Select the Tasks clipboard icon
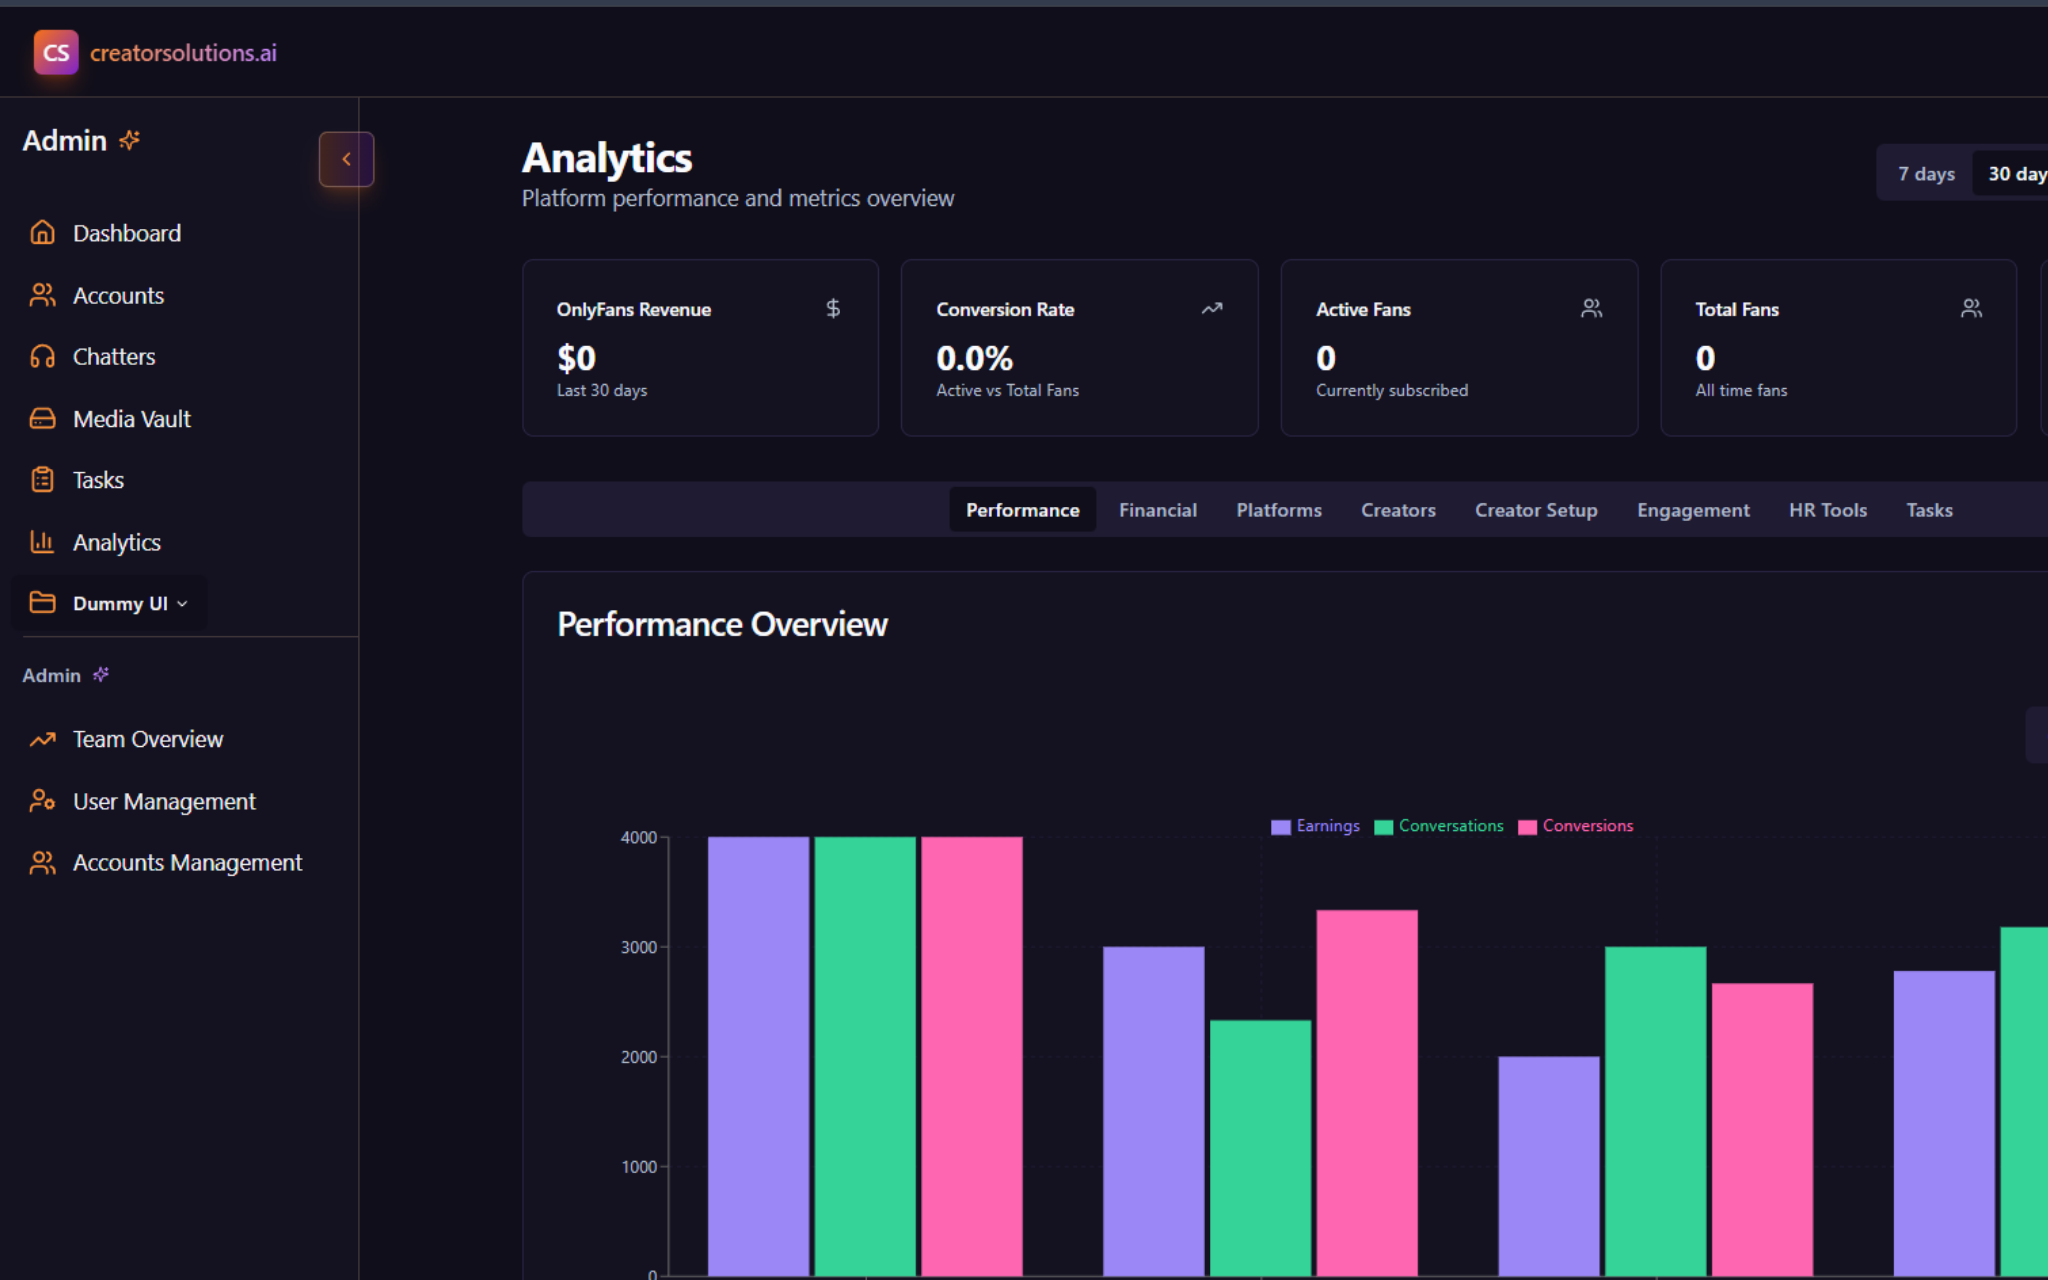 click(42, 479)
